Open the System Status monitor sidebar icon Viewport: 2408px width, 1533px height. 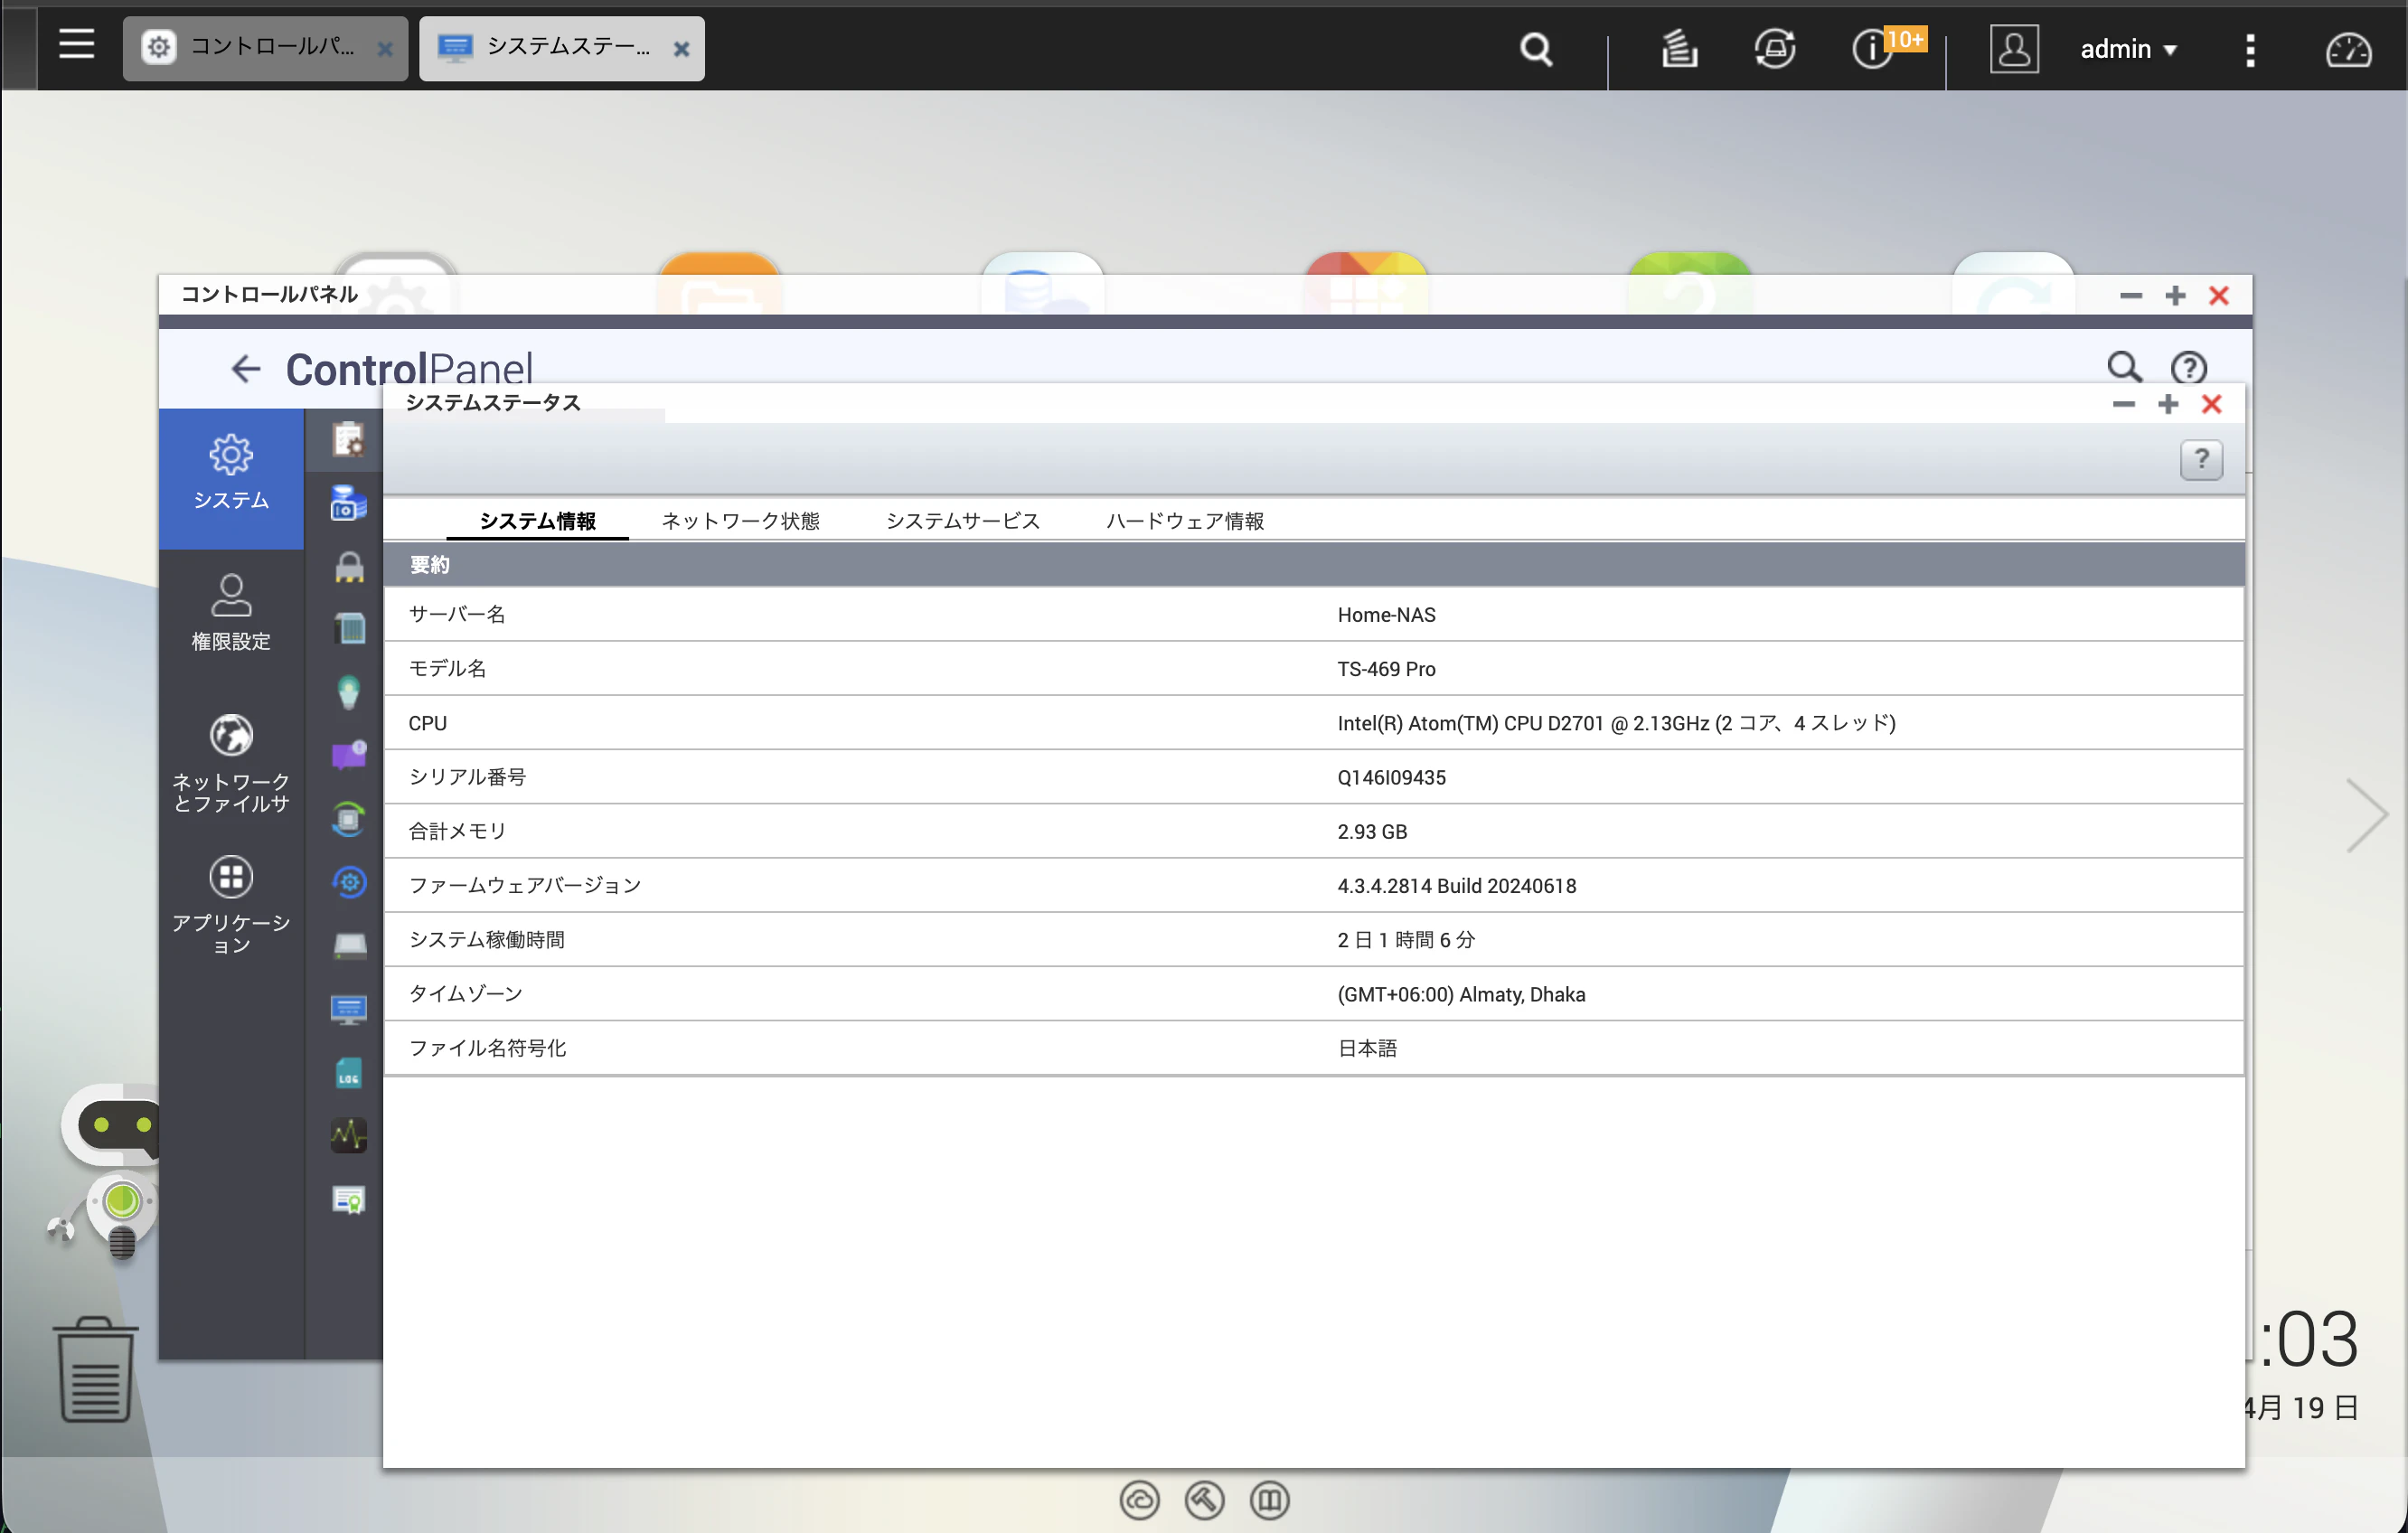(349, 1009)
